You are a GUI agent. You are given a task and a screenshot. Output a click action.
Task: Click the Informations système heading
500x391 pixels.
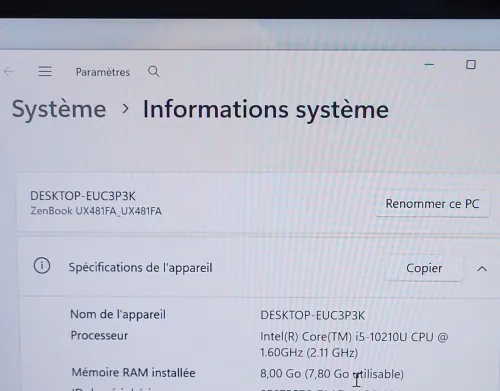[266, 110]
